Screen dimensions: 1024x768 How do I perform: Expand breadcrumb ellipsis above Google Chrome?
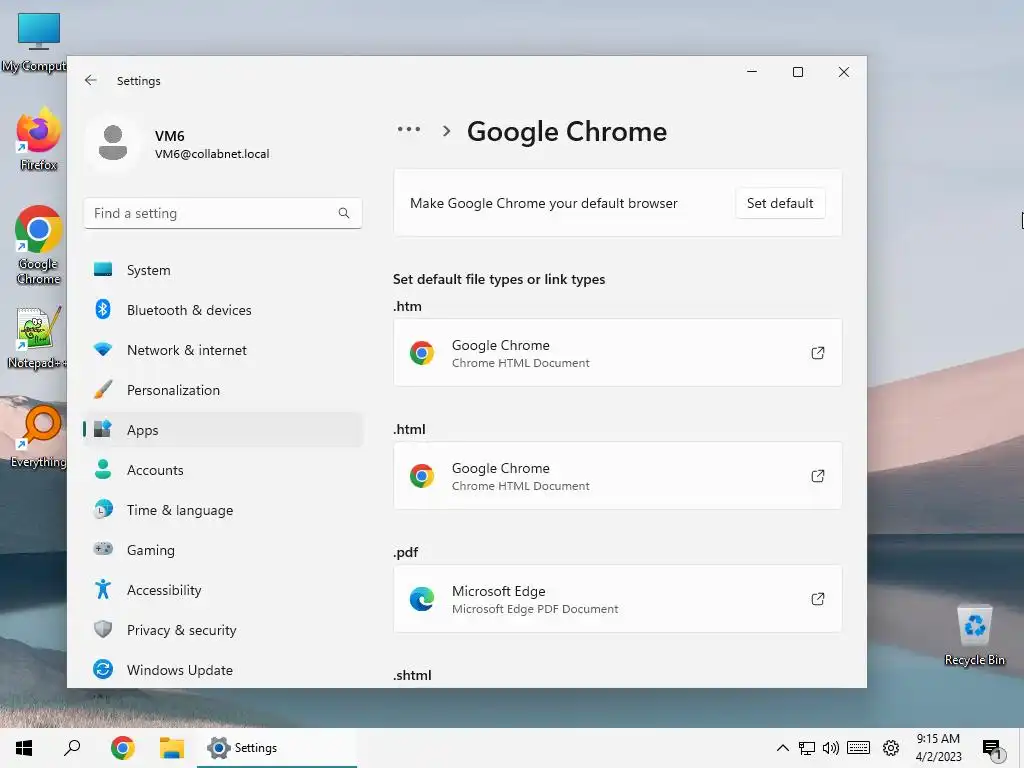click(x=409, y=129)
